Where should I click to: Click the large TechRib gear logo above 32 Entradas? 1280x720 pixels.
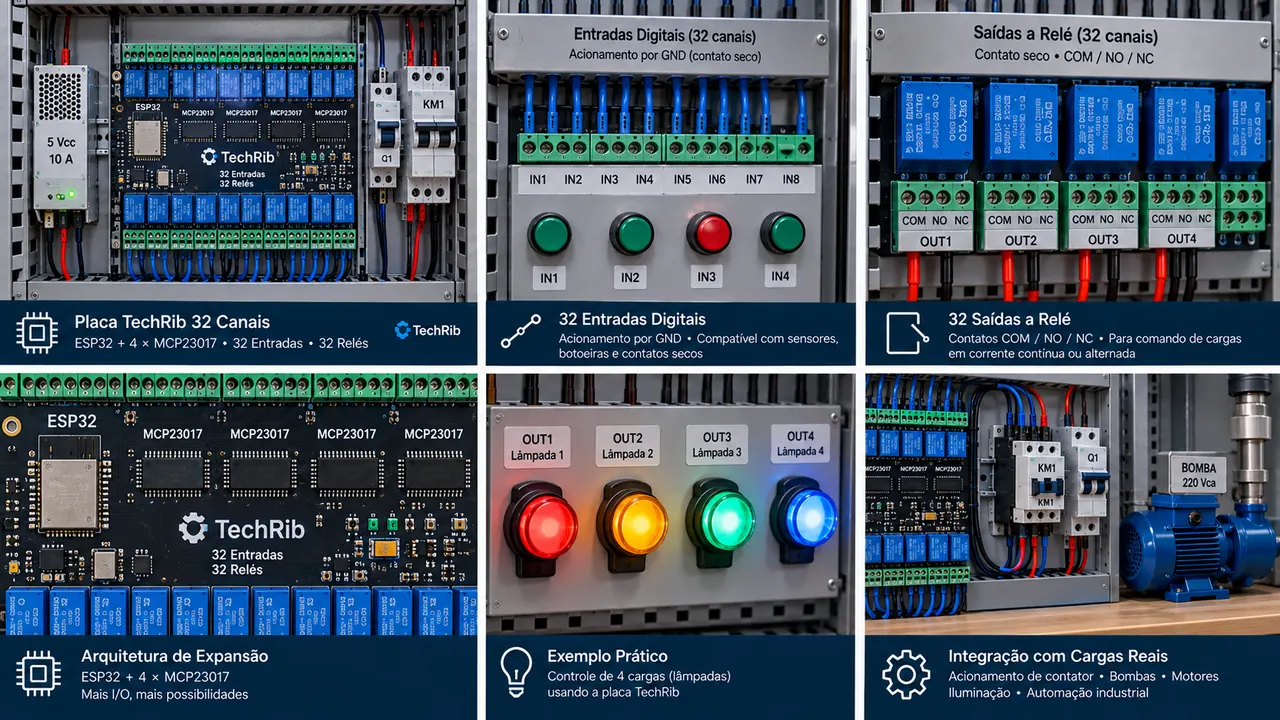(193, 527)
